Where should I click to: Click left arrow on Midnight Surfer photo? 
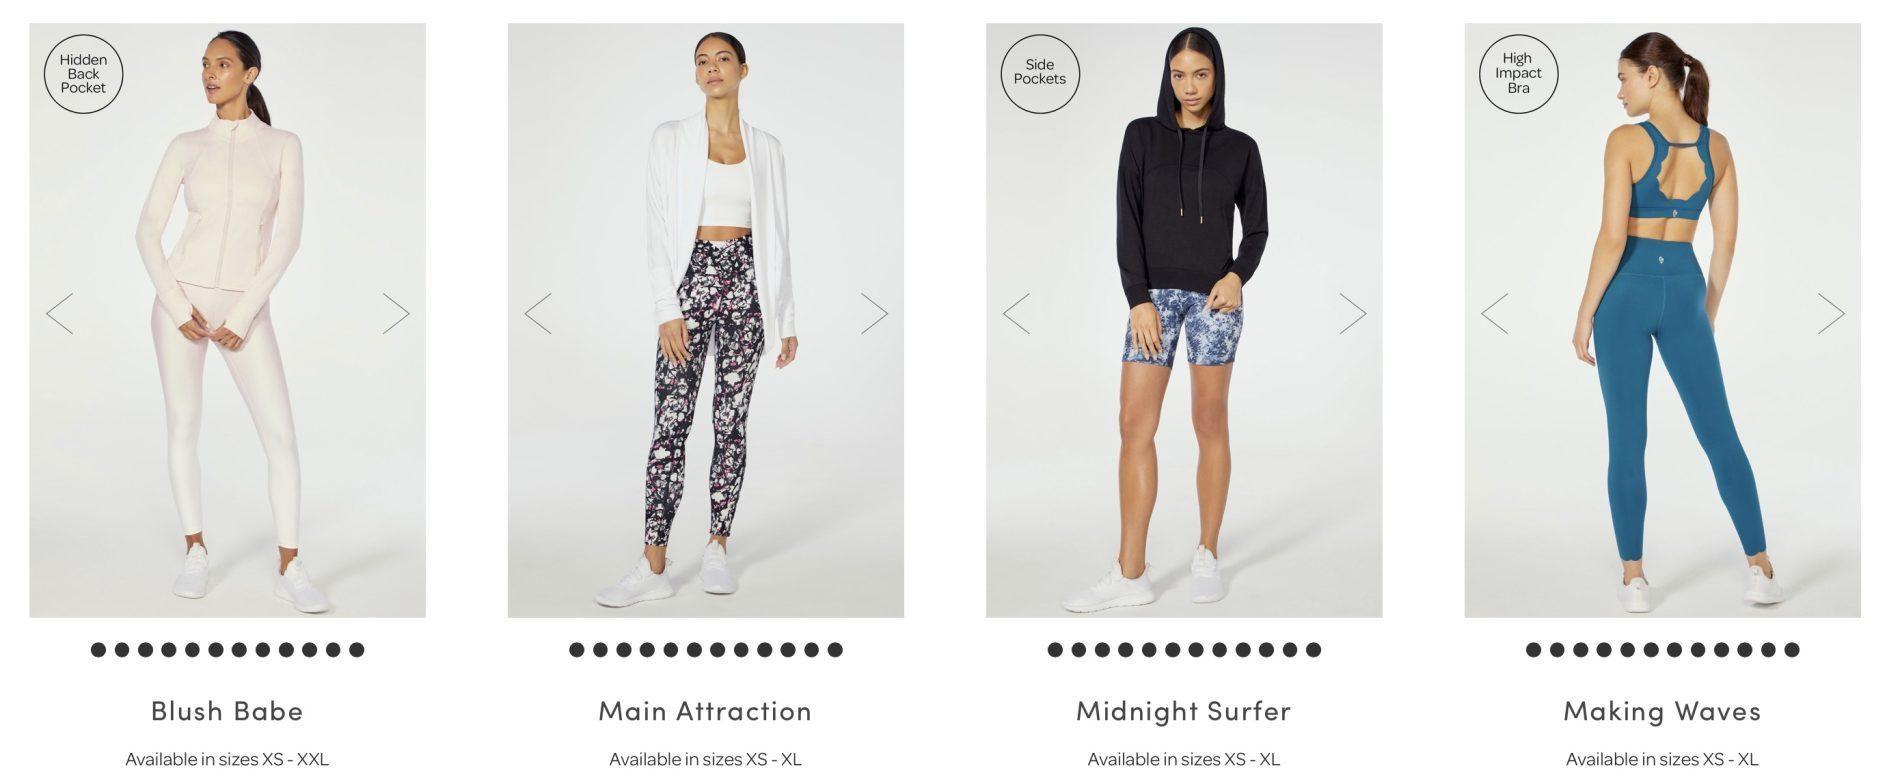point(1016,314)
